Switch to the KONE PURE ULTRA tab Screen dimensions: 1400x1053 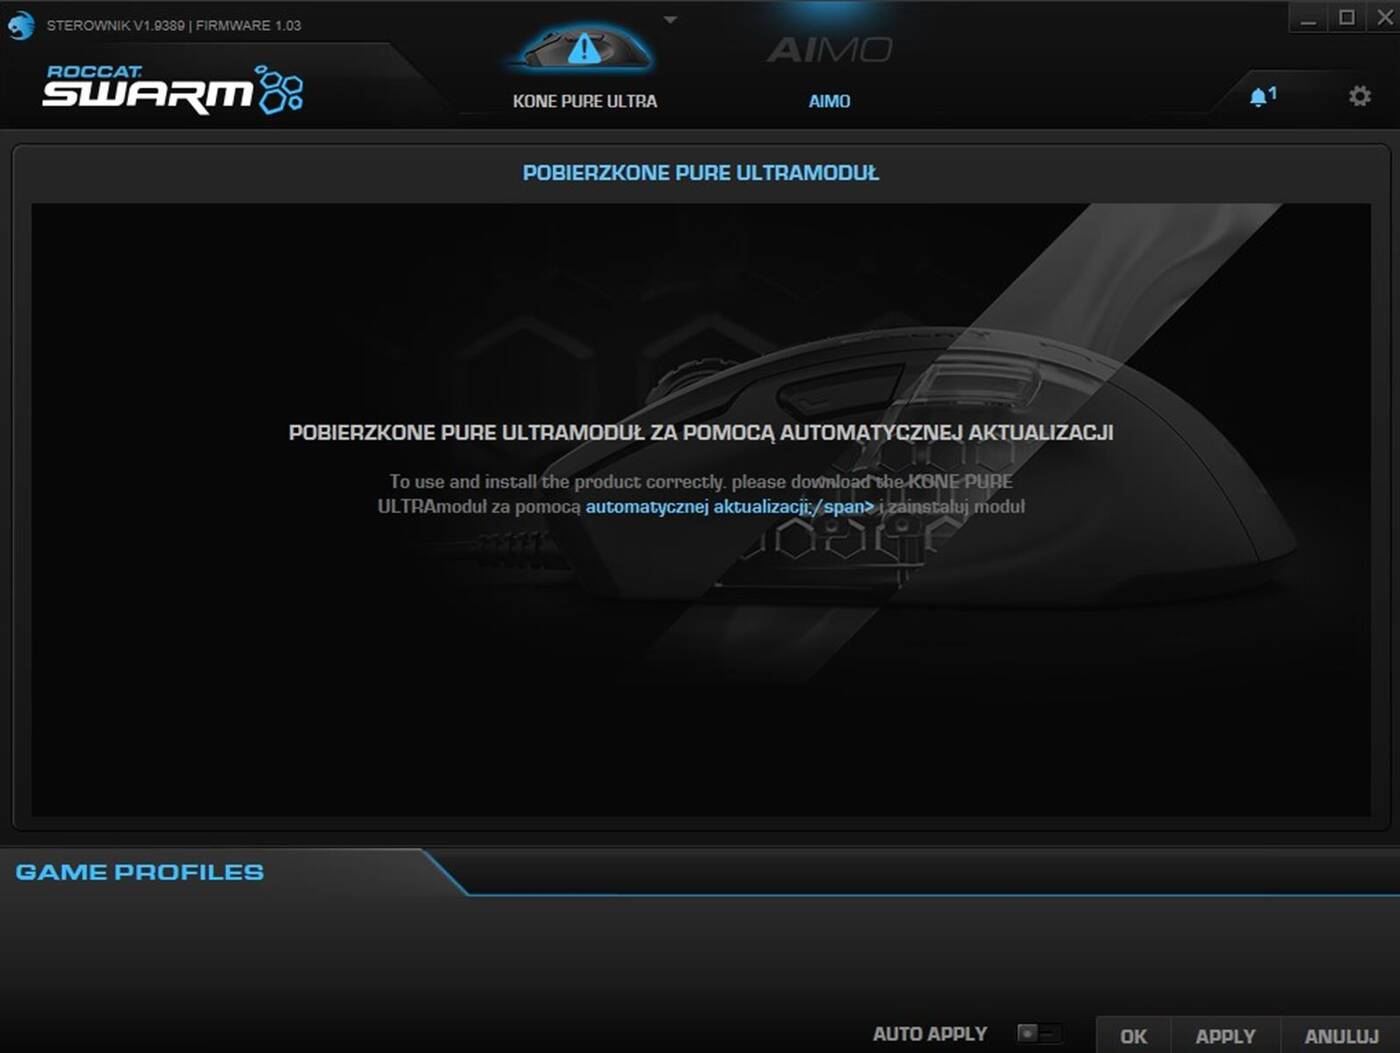click(585, 101)
